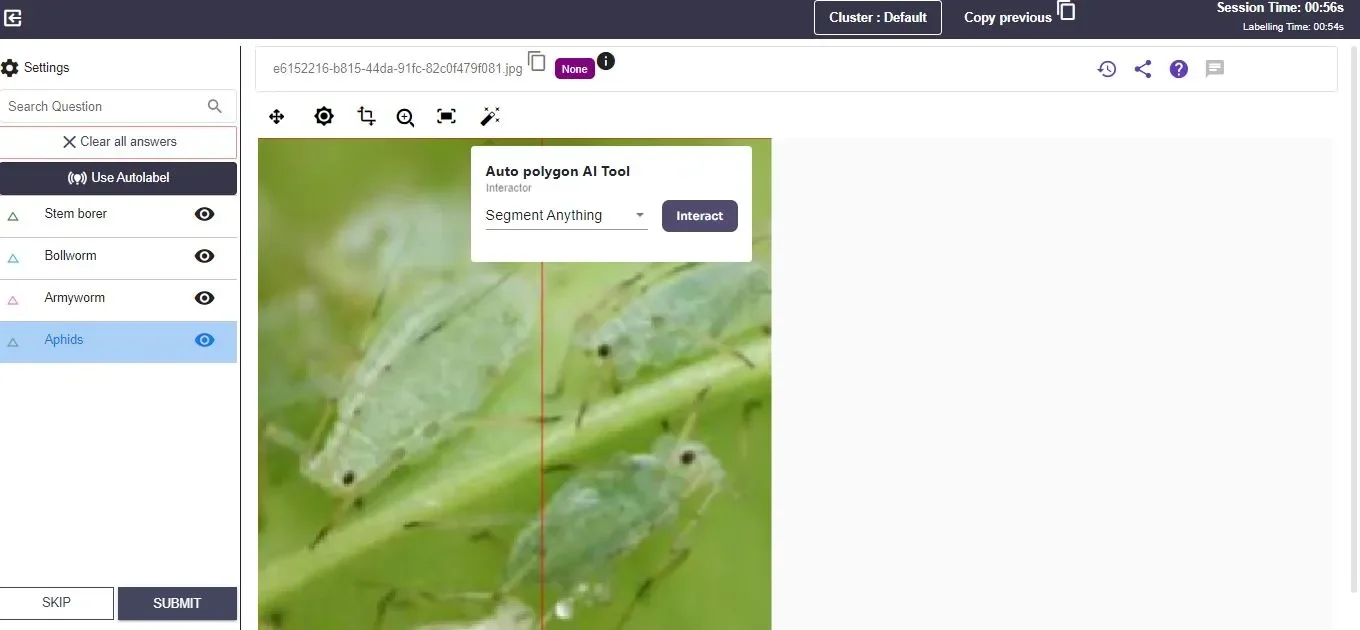Image resolution: width=1360 pixels, height=630 pixels.
Task: Copy the image filename to clipboard
Action: pos(537,62)
